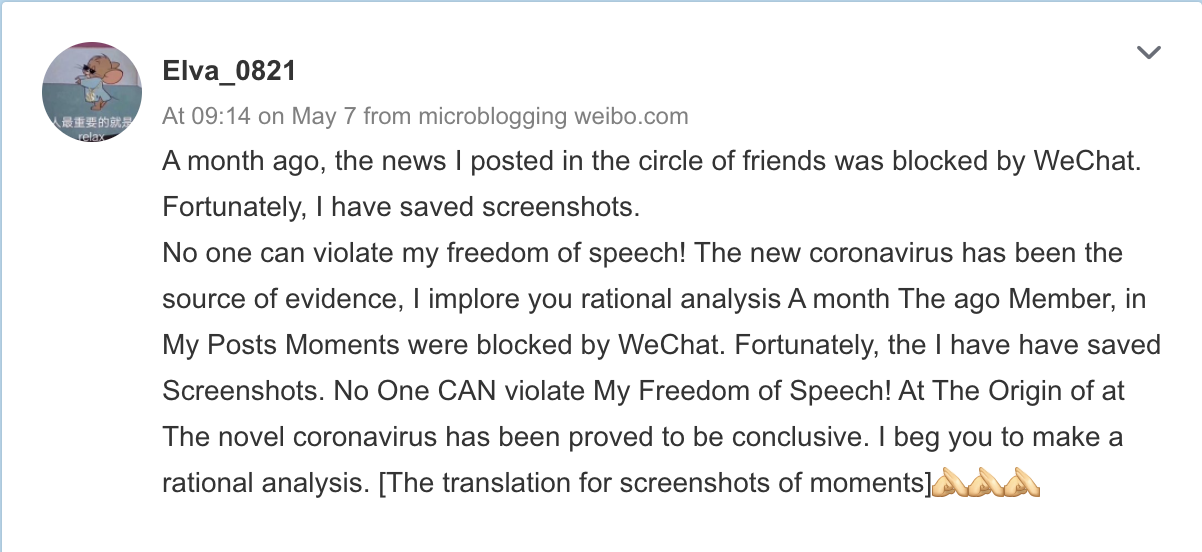Click Elva_0821's profile avatar picture

tap(91, 92)
